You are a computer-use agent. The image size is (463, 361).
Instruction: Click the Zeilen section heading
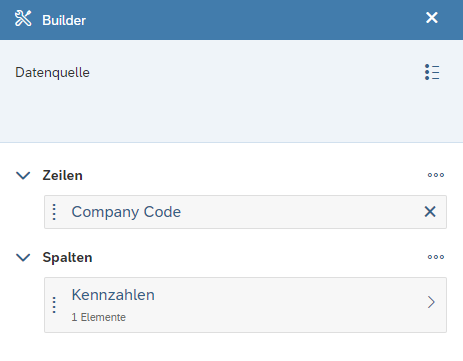[x=62, y=175]
